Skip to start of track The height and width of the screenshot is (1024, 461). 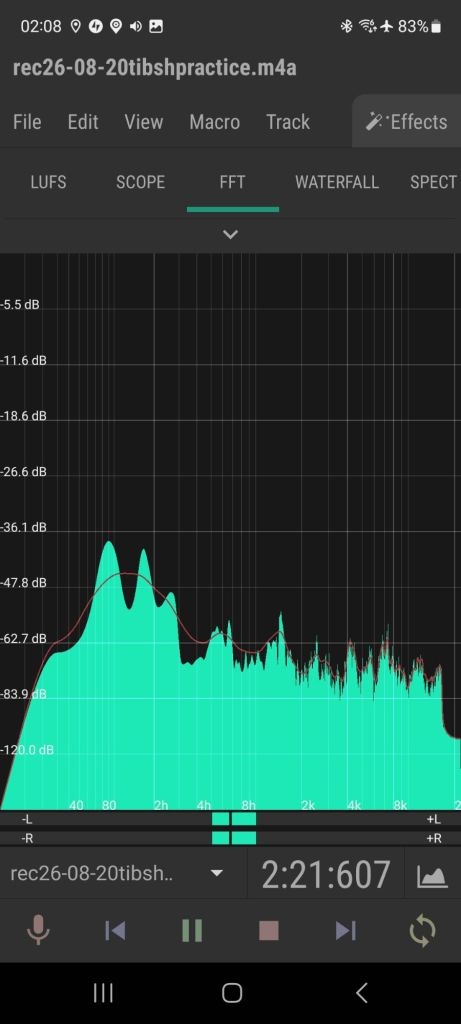(x=115, y=930)
